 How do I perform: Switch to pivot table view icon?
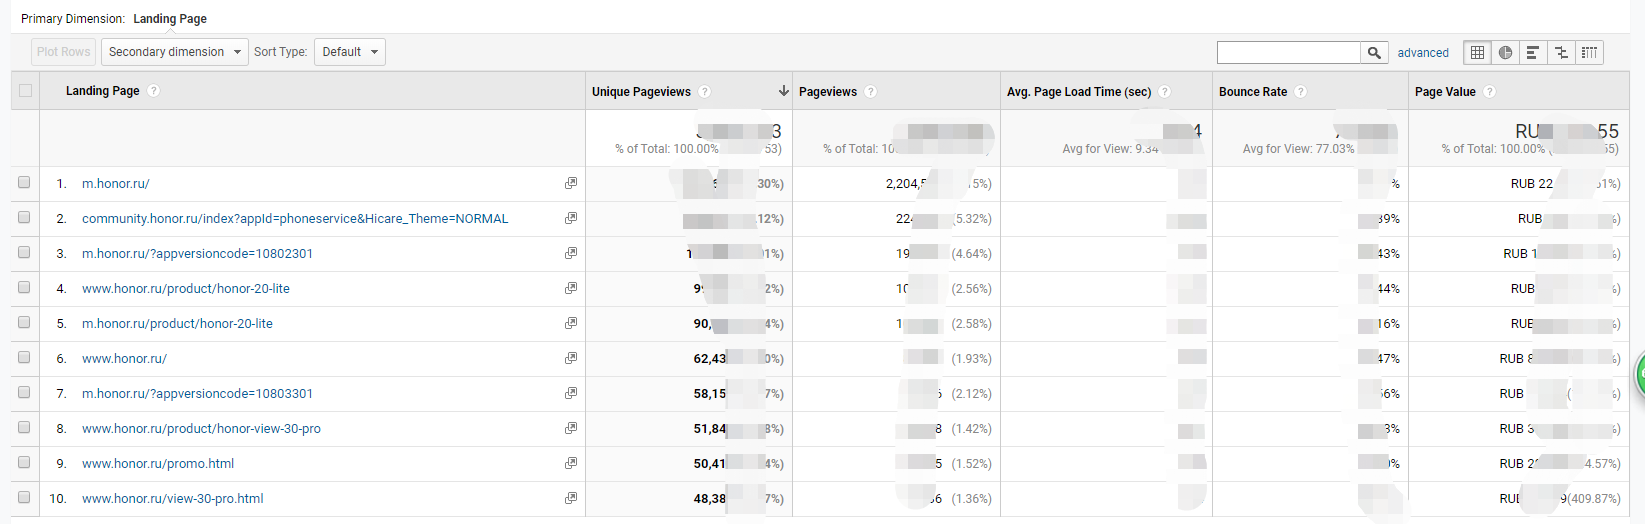[x=1589, y=53]
